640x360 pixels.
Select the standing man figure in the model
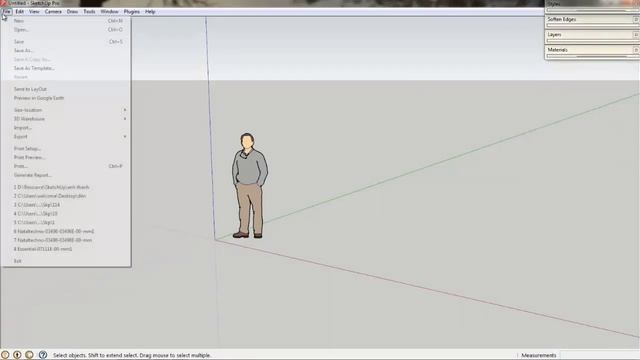[249, 186]
